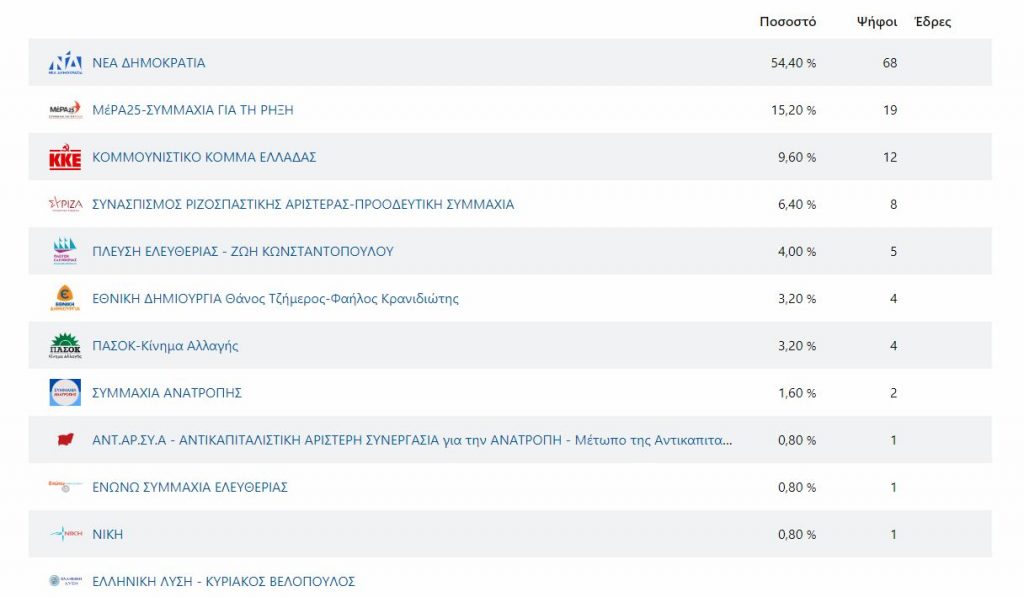Open ΕΛΛΗΝΙΚΗ ΛΥΣΗ - ΚΥΡΙΑΚΟΣ ΒΕΛΟΠΟΥΛΟΣ link
The image size is (1024, 597).
tap(223, 581)
